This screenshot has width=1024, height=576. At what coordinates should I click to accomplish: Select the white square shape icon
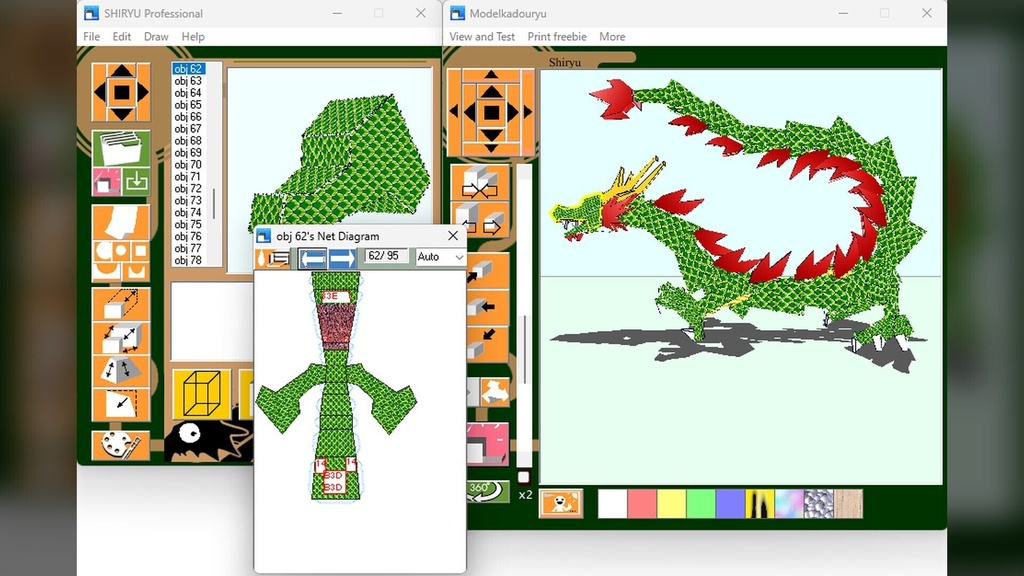pos(140,251)
